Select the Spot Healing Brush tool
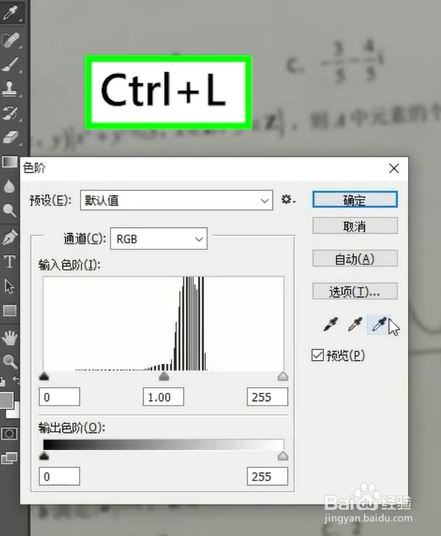 pos(10,40)
